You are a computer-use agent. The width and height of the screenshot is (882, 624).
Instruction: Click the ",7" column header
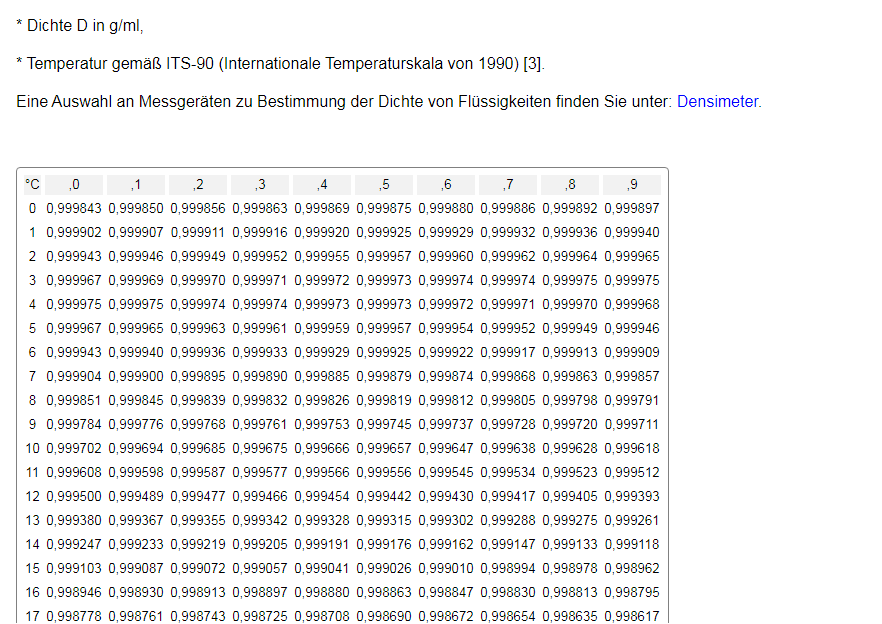[508, 184]
